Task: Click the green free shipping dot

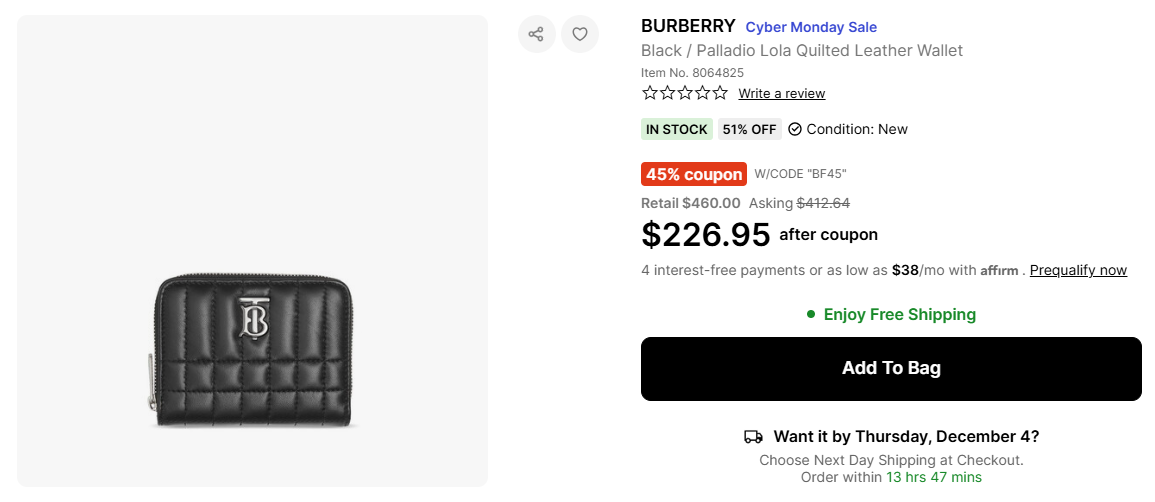Action: click(811, 314)
